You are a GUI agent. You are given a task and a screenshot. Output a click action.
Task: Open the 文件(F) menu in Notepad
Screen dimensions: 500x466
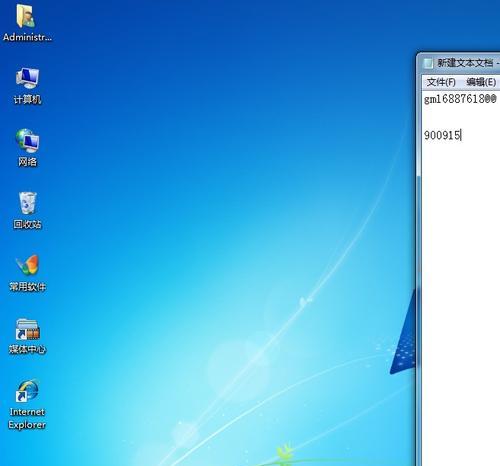pyautogui.click(x=441, y=82)
